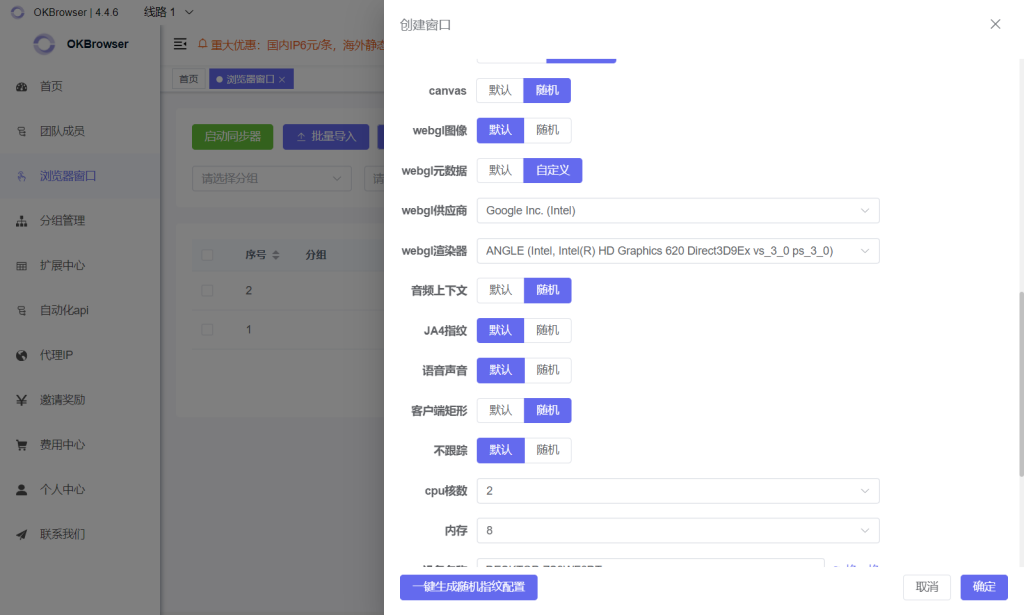This screenshot has height=615, width=1024.
Task: Expand the 请选择分组 filter dropdown
Action: [270, 177]
